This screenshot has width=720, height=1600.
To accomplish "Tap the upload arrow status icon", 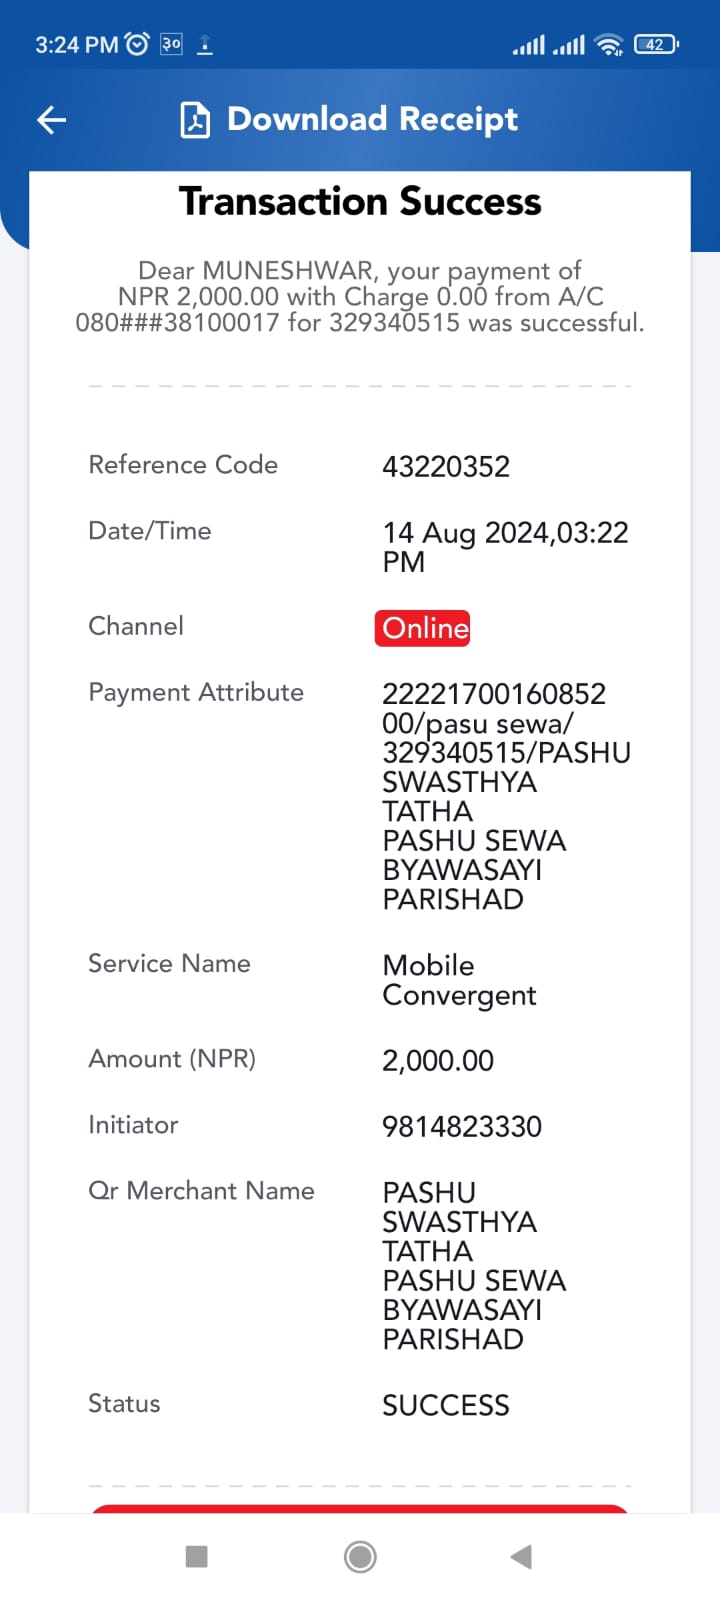I will pos(205,44).
